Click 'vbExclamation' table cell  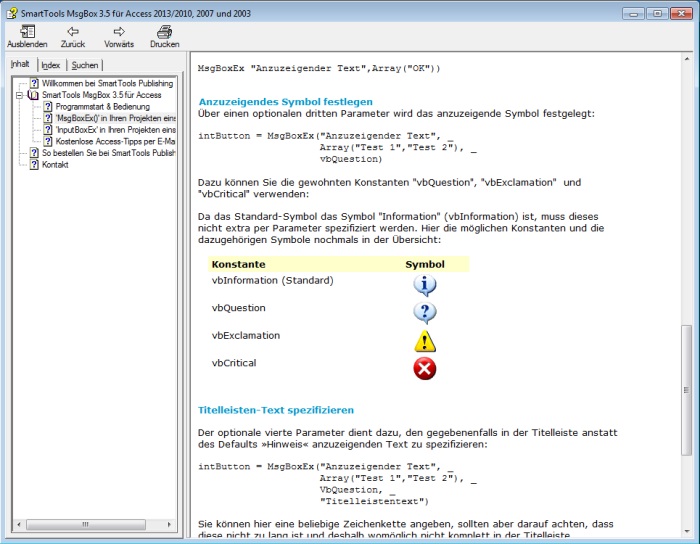[246, 336]
